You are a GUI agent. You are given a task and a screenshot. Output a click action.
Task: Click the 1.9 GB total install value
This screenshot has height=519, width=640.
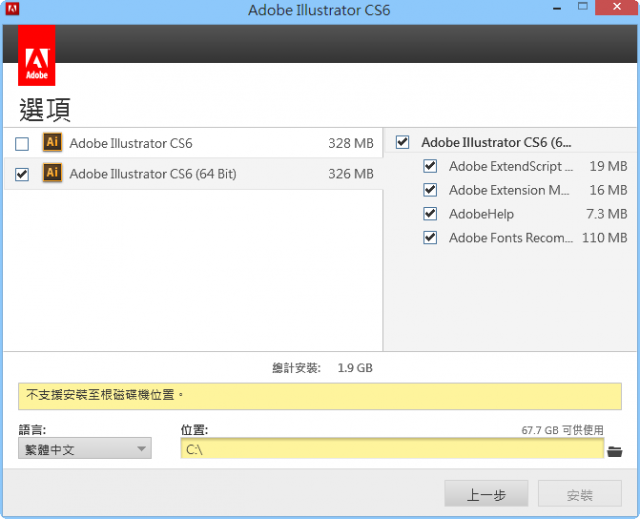pos(355,368)
